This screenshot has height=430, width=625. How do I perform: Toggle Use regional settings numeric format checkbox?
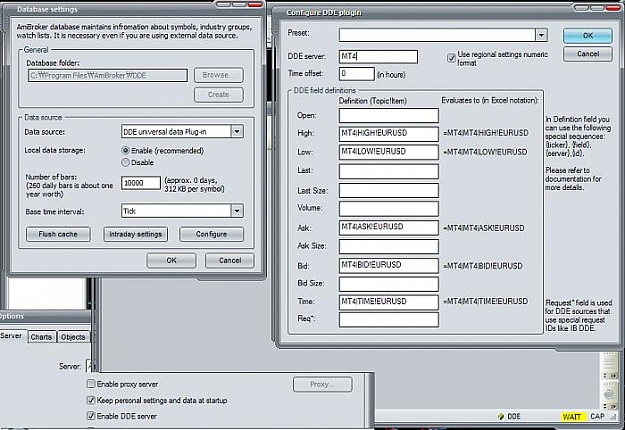[x=451, y=58]
